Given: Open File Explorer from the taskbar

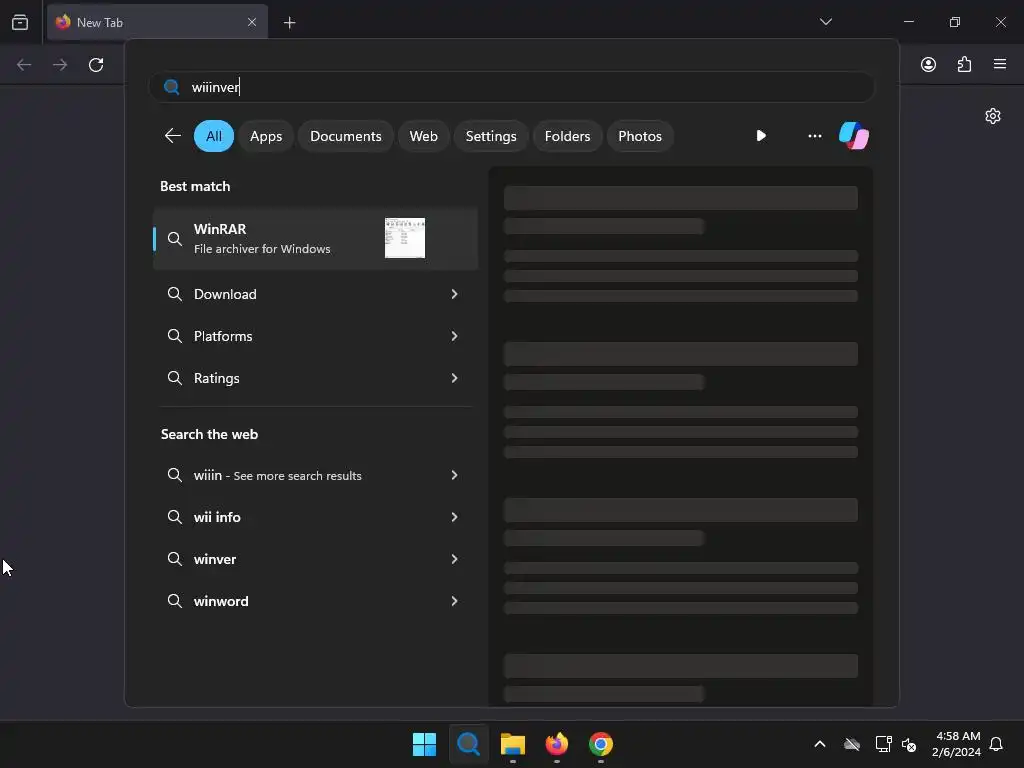Looking at the screenshot, I should (513, 744).
